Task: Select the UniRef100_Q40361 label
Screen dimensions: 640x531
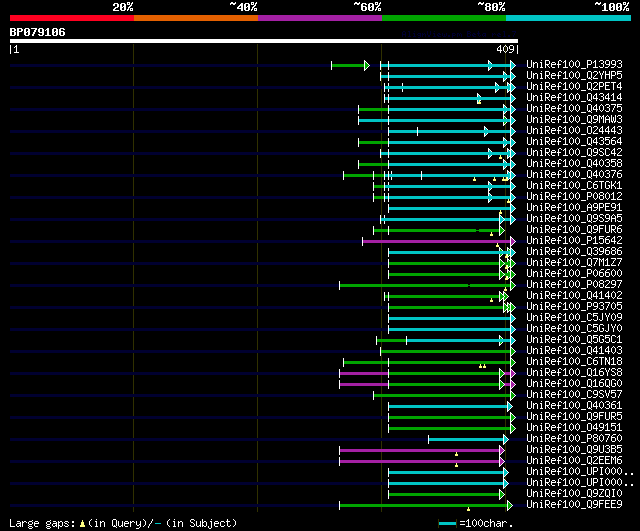Action: point(574,406)
